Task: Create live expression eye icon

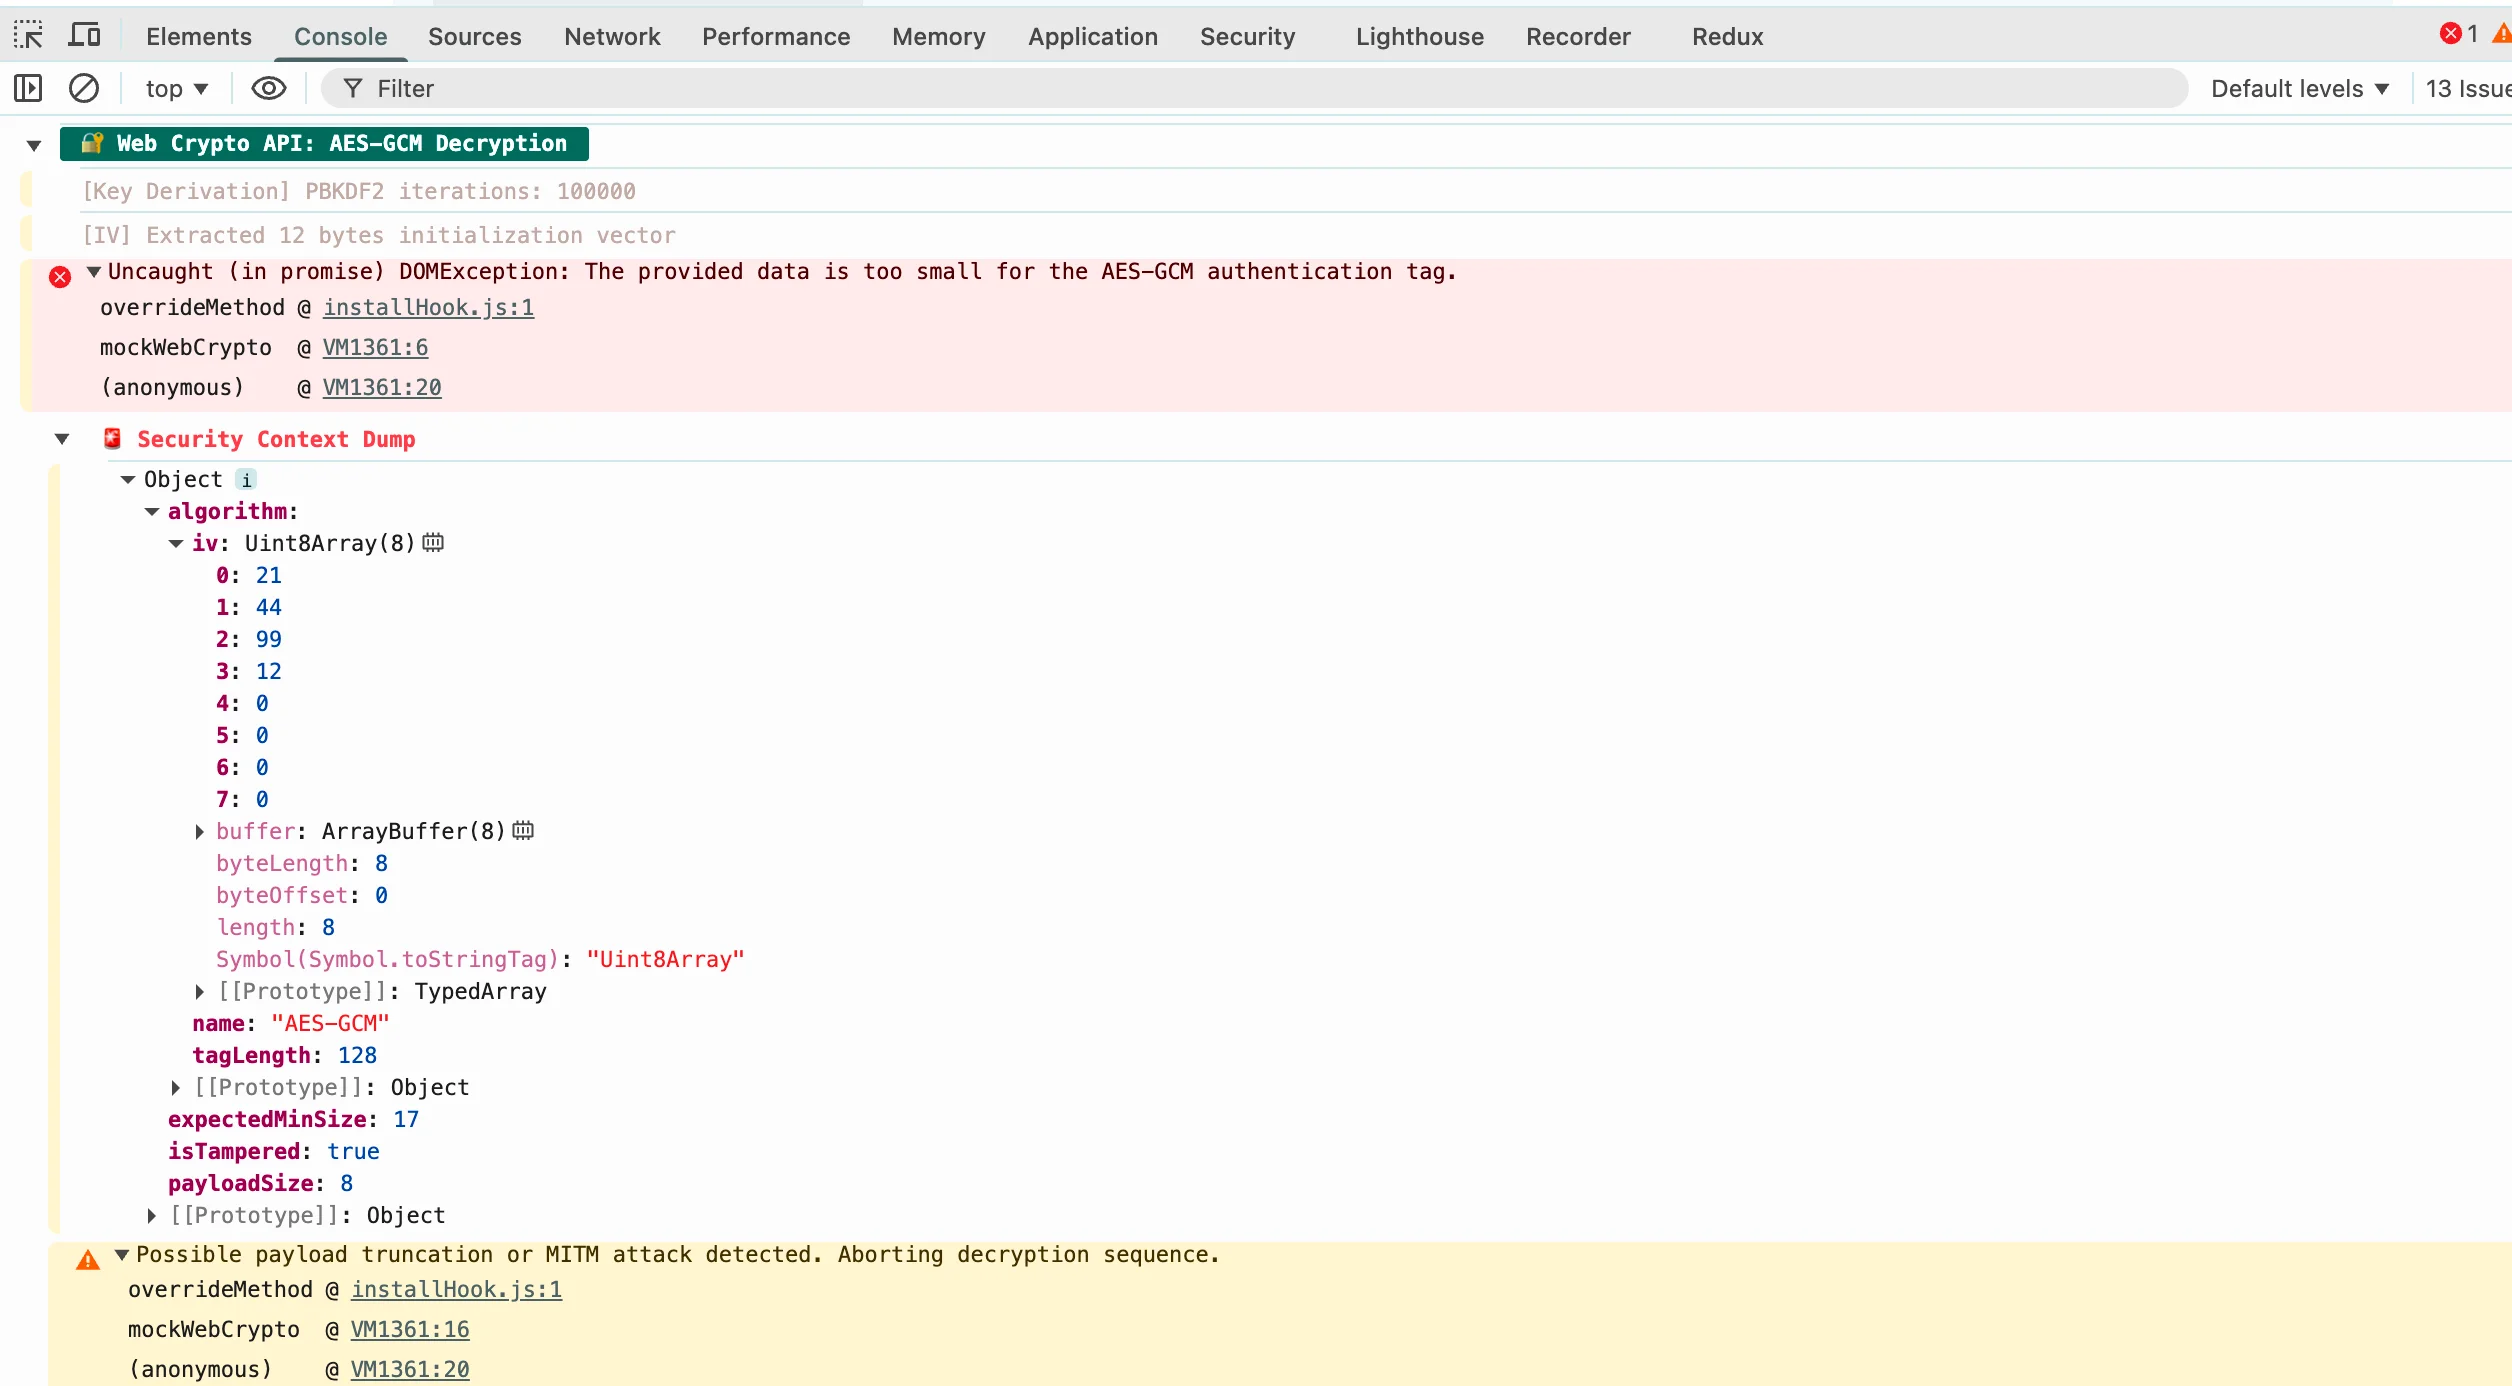Action: point(268,88)
